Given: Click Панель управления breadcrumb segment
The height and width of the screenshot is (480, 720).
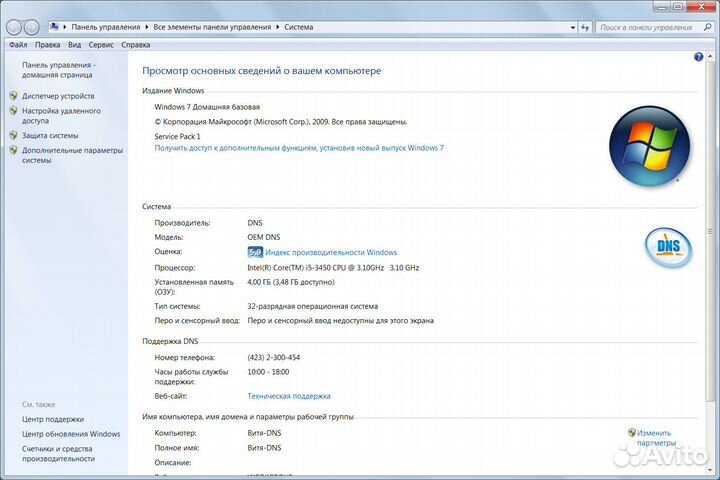Looking at the screenshot, I should click(106, 27).
